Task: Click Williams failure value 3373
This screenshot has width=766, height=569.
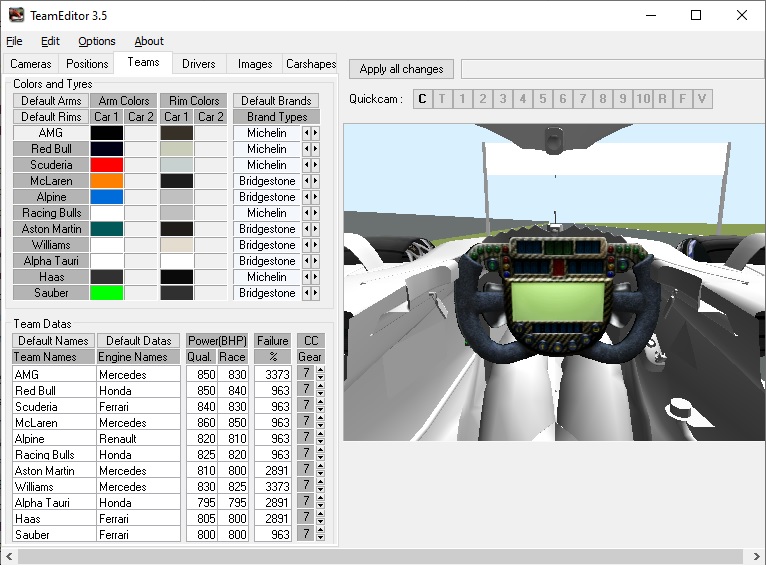Action: pyautogui.click(x=273, y=486)
